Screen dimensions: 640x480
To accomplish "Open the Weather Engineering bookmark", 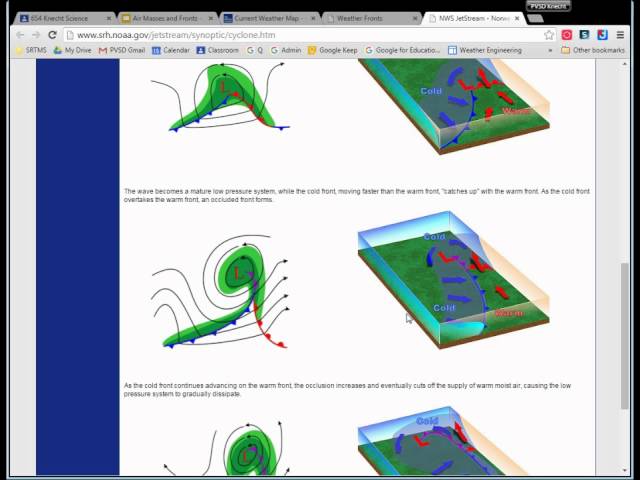I will (485, 50).
